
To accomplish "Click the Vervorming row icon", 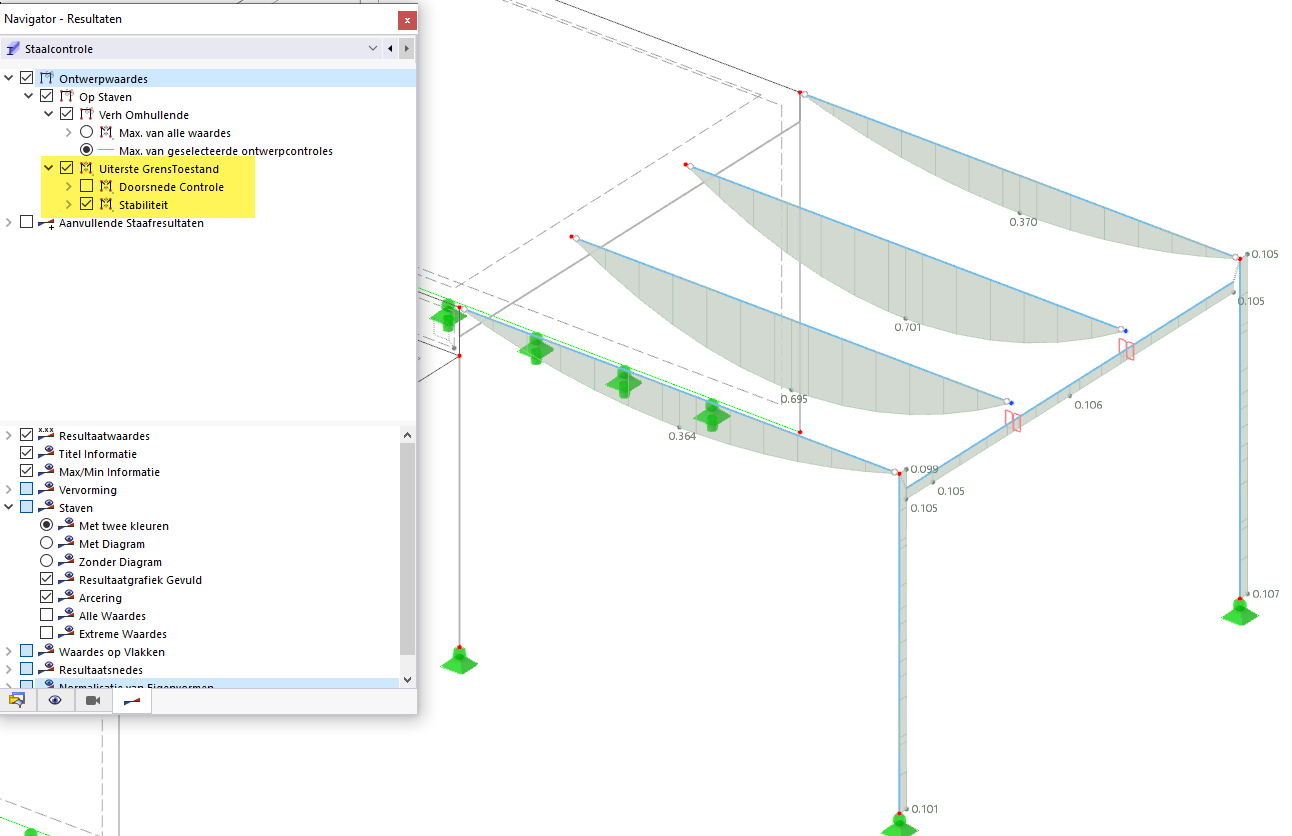I will tap(47, 489).
